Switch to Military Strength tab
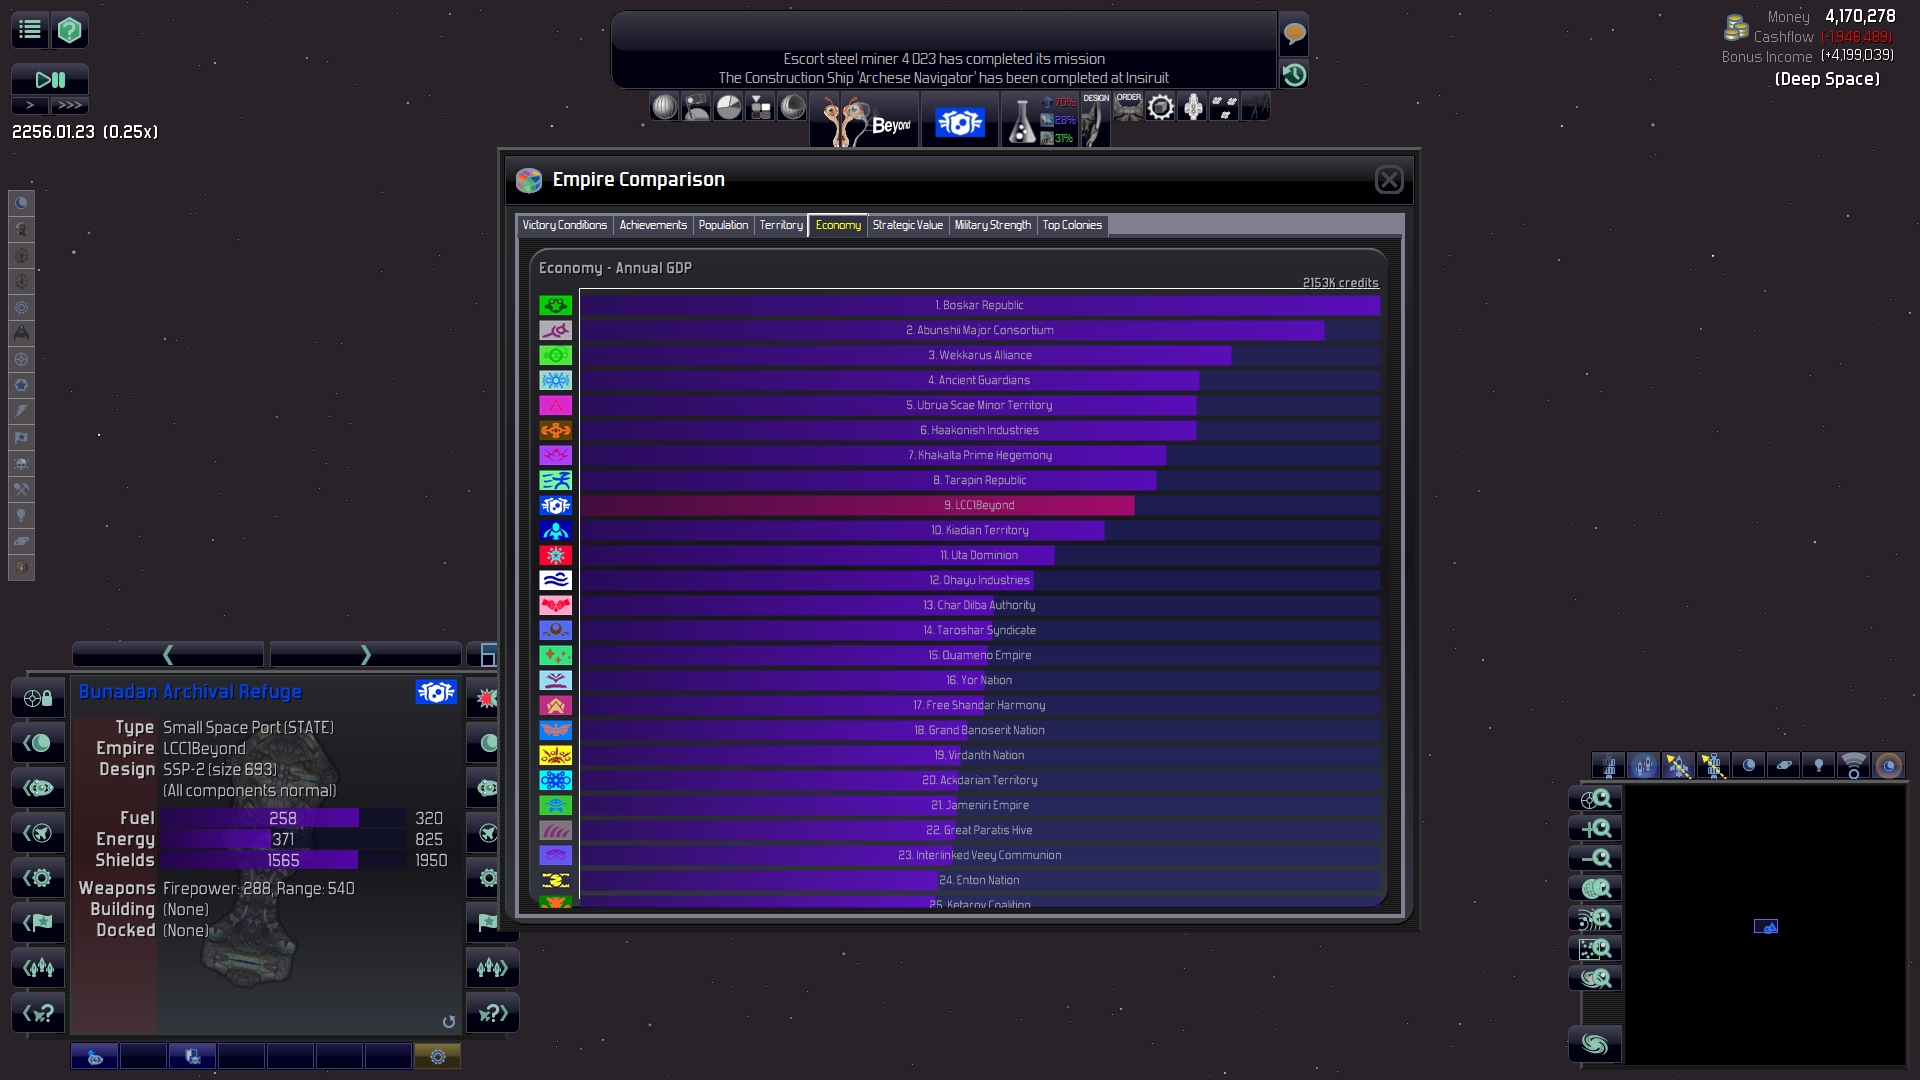This screenshot has height=1080, width=1920. [992, 225]
